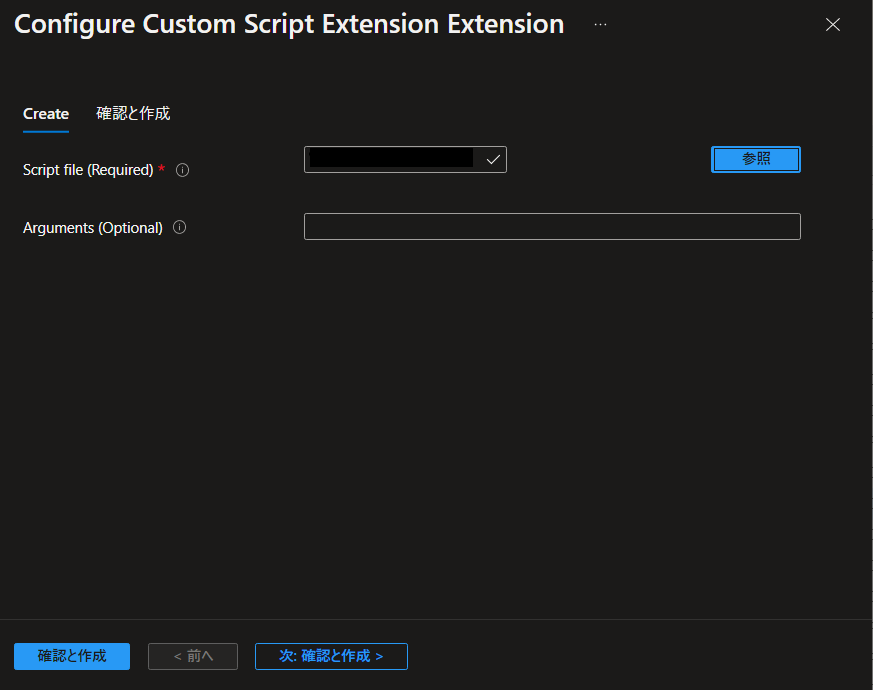
Task: Select the redacted file name in Script file
Action: click(391, 158)
